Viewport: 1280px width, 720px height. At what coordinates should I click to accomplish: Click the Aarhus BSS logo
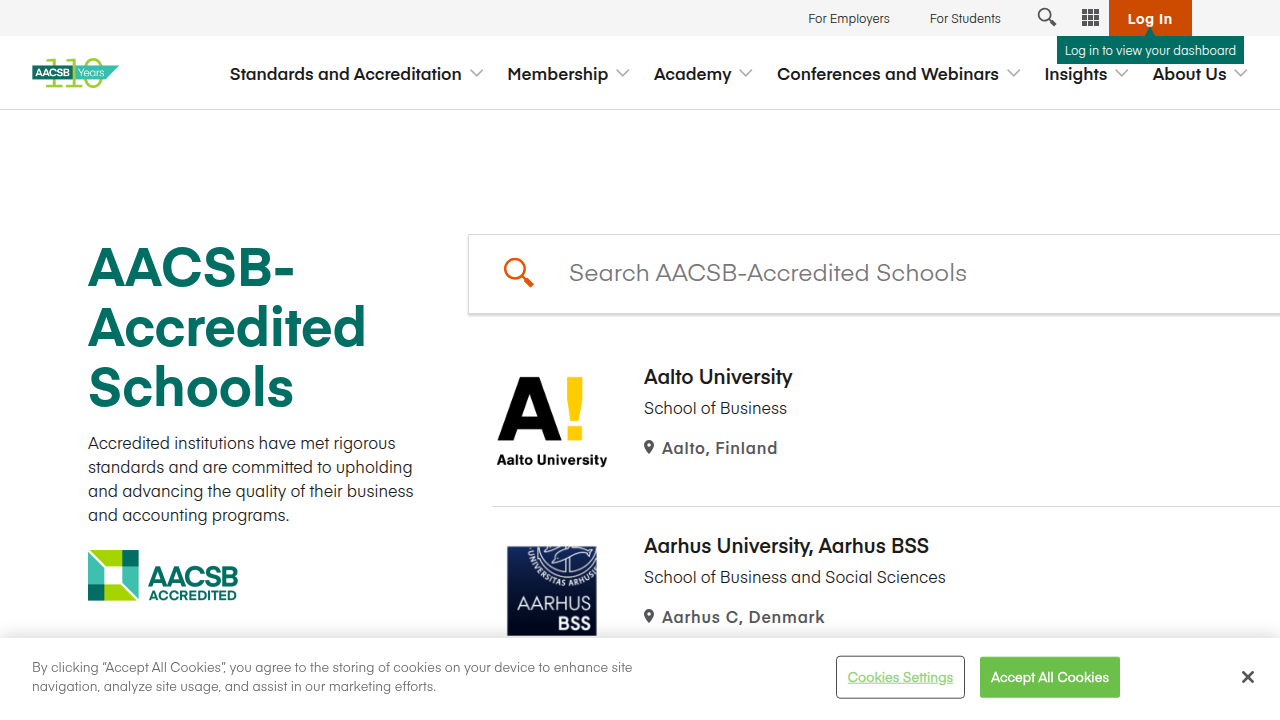pyautogui.click(x=552, y=590)
